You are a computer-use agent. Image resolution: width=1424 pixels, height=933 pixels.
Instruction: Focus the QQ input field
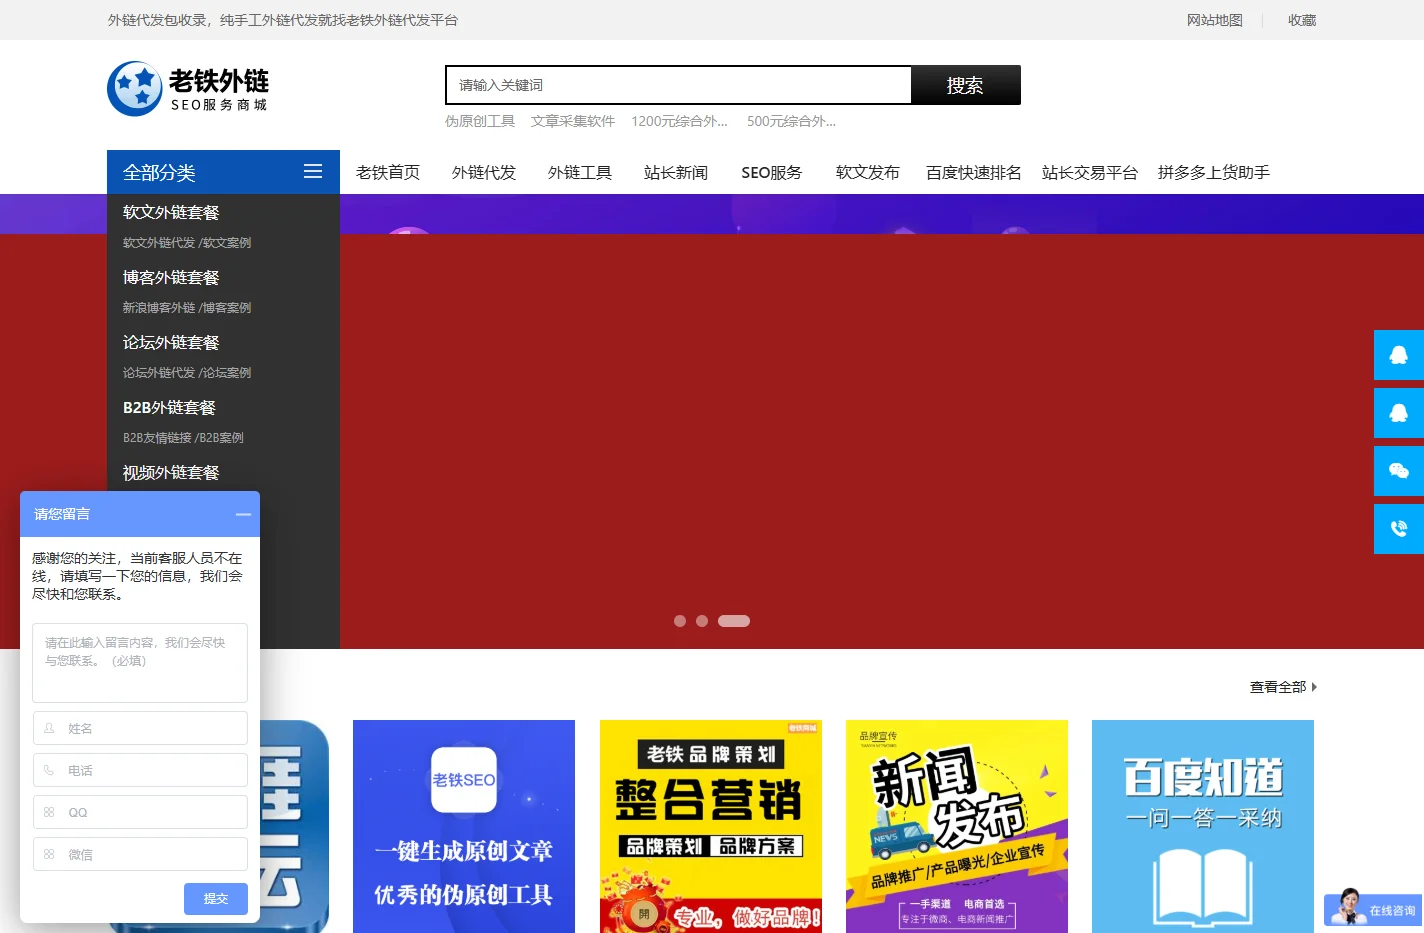click(x=140, y=812)
